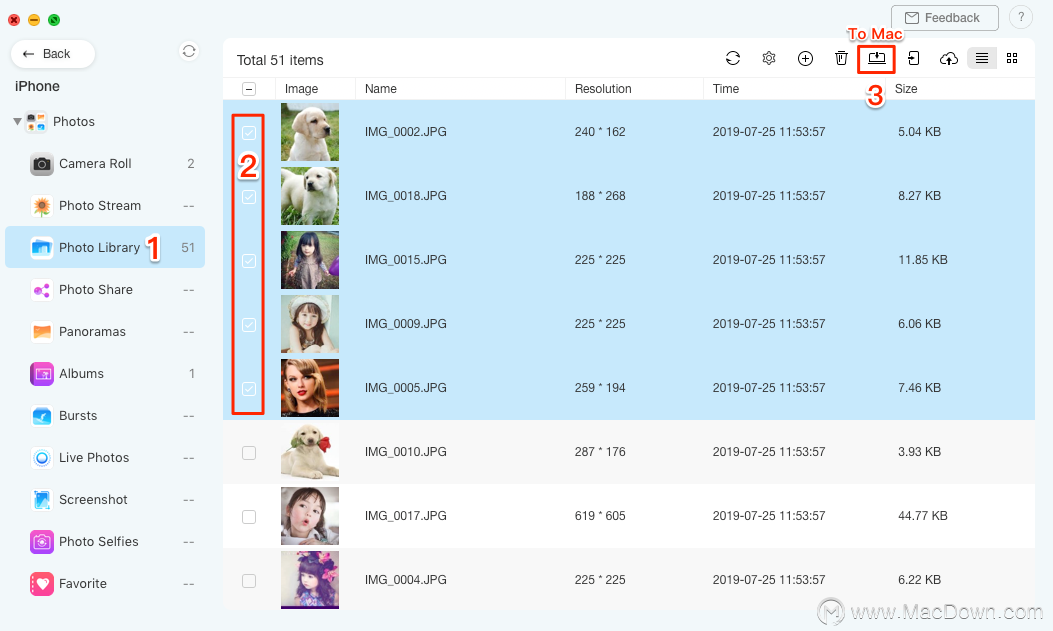Click the Feedback button
The height and width of the screenshot is (631, 1053).
[944, 18]
